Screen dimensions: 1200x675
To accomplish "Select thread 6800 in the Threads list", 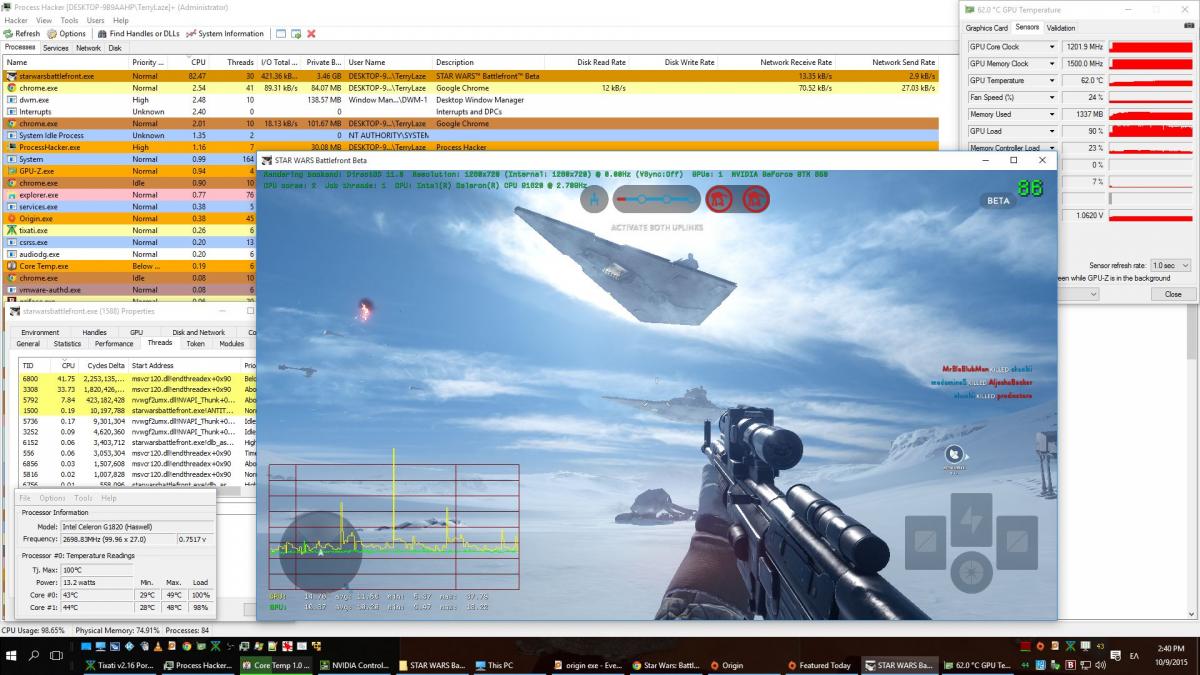I will (x=138, y=379).
